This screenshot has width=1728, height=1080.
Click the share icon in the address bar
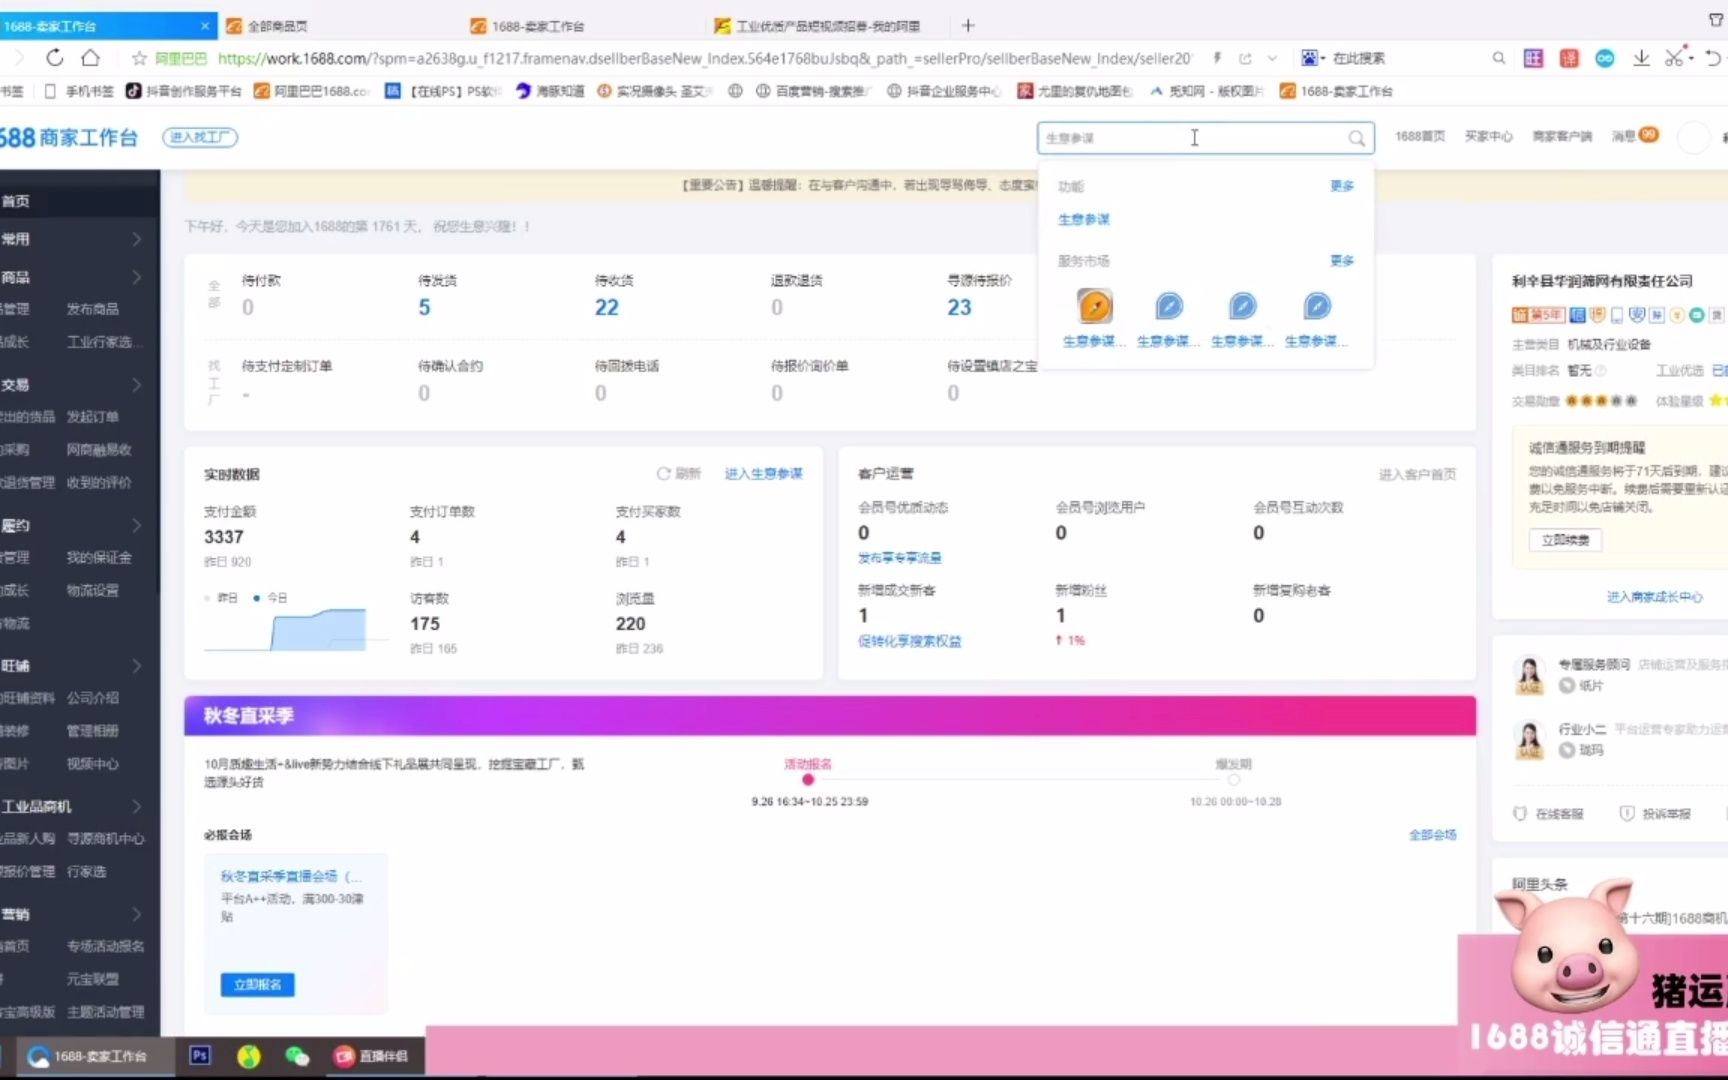click(x=1245, y=58)
